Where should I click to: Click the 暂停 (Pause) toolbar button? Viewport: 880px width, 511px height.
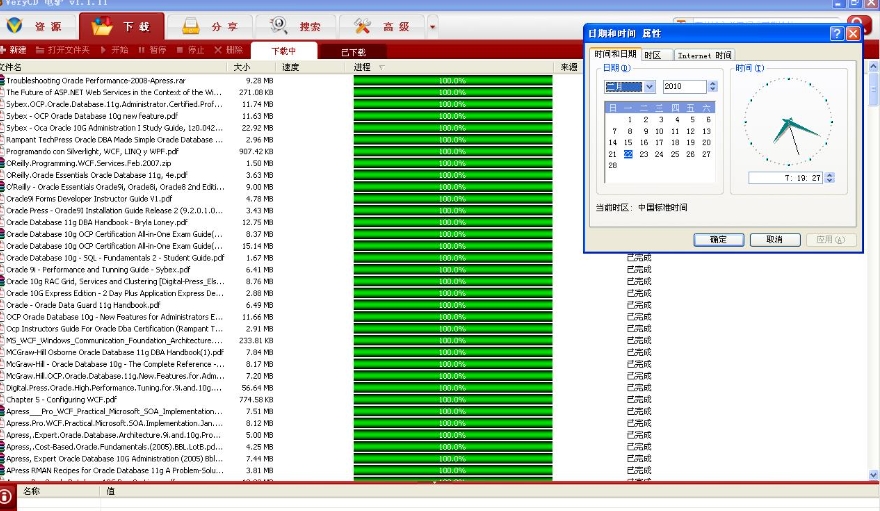[x=152, y=50]
